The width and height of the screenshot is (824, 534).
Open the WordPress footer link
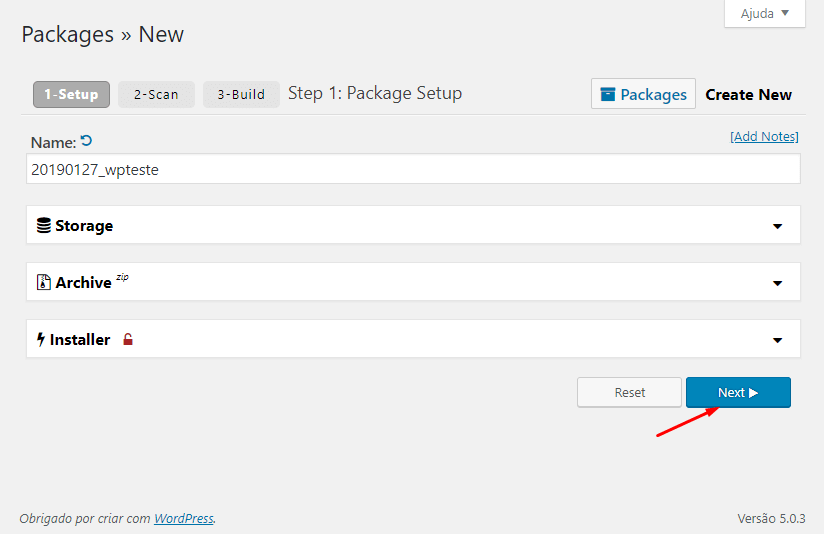183,518
